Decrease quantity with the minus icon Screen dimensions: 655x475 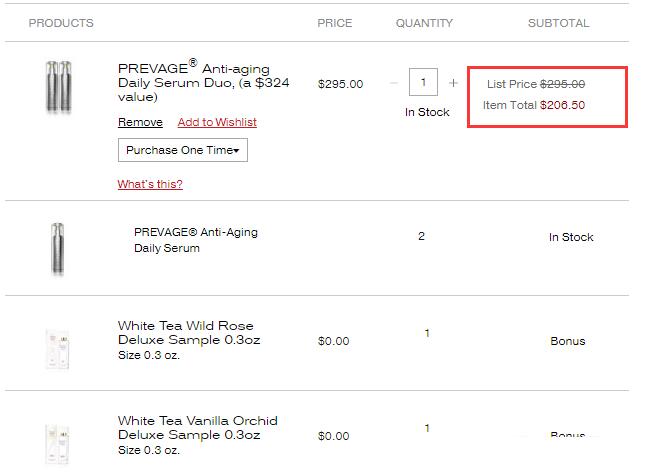pos(394,83)
